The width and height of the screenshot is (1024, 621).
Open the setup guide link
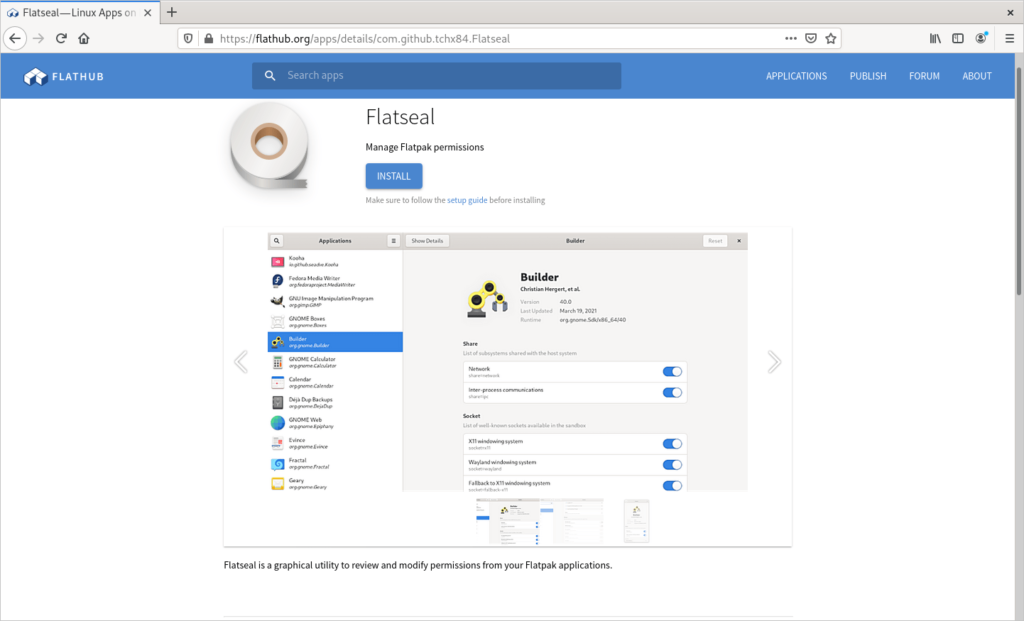pyautogui.click(x=467, y=200)
